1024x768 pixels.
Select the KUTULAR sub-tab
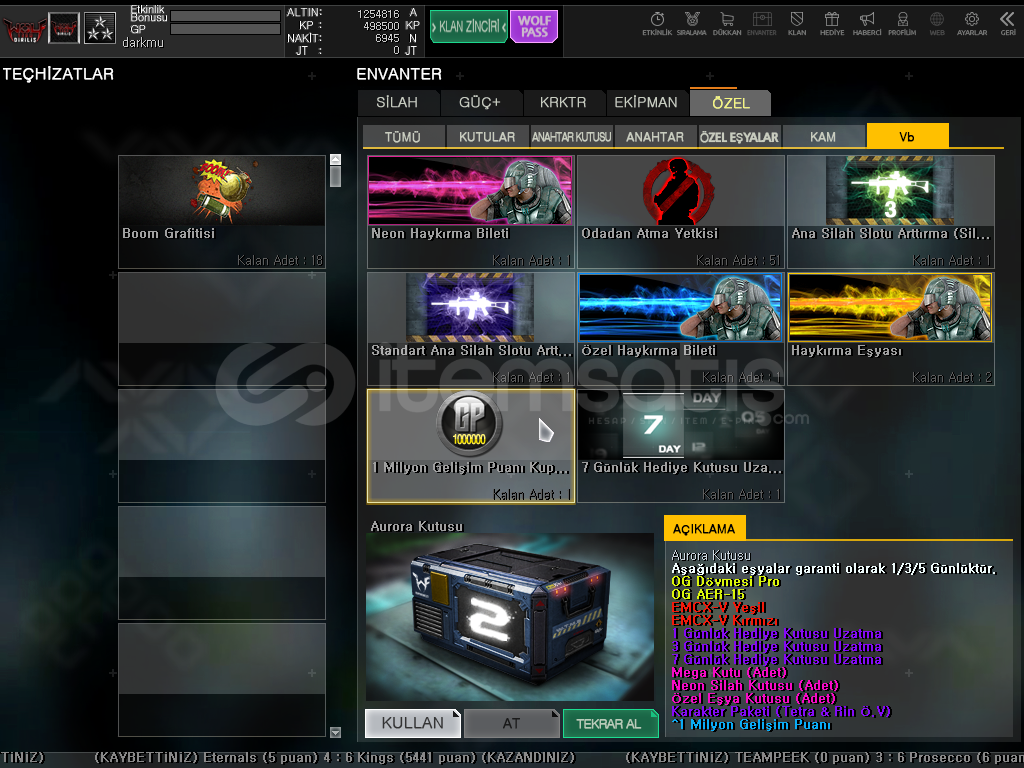pyautogui.click(x=487, y=136)
